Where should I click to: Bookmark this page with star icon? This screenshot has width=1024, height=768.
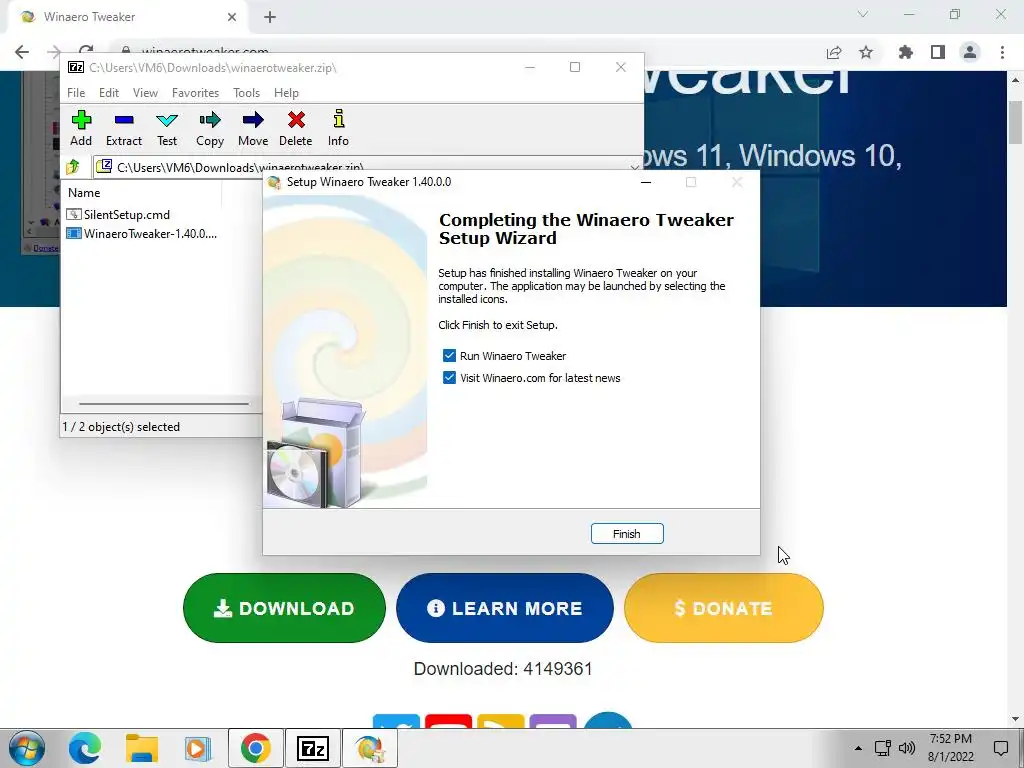(x=866, y=52)
